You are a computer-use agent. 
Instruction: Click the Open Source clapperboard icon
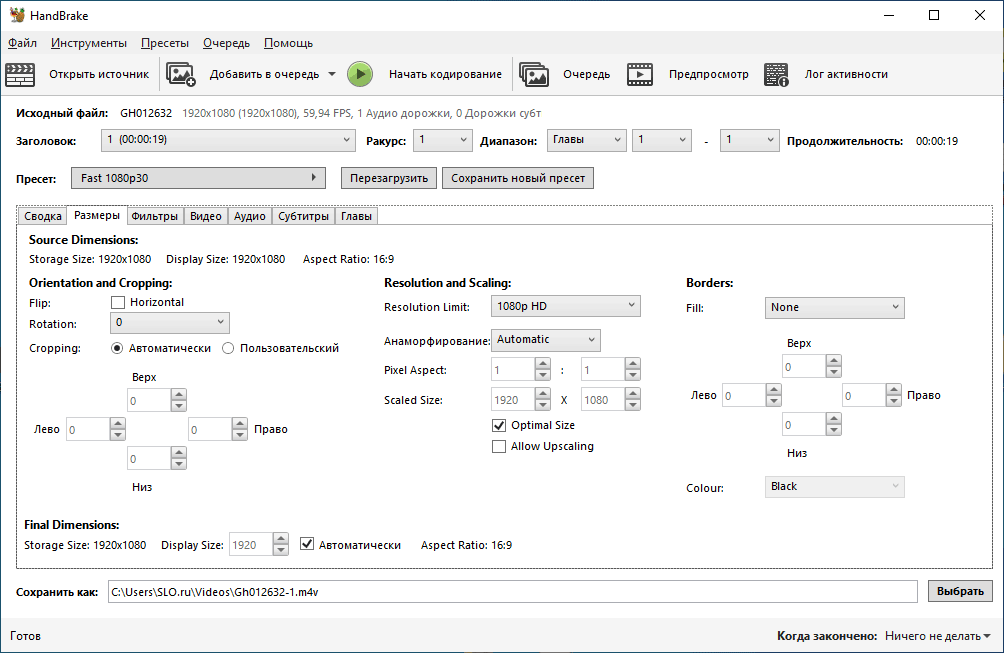pos(20,74)
